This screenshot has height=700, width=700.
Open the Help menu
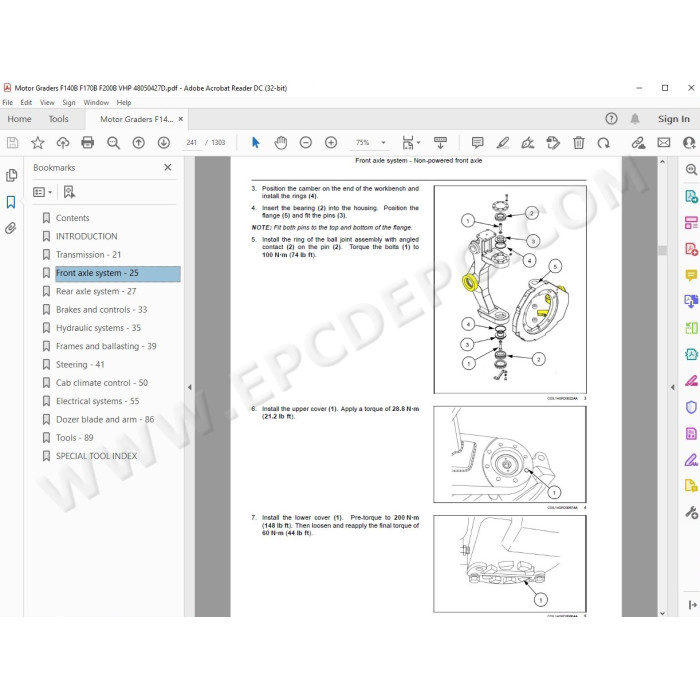(124, 102)
